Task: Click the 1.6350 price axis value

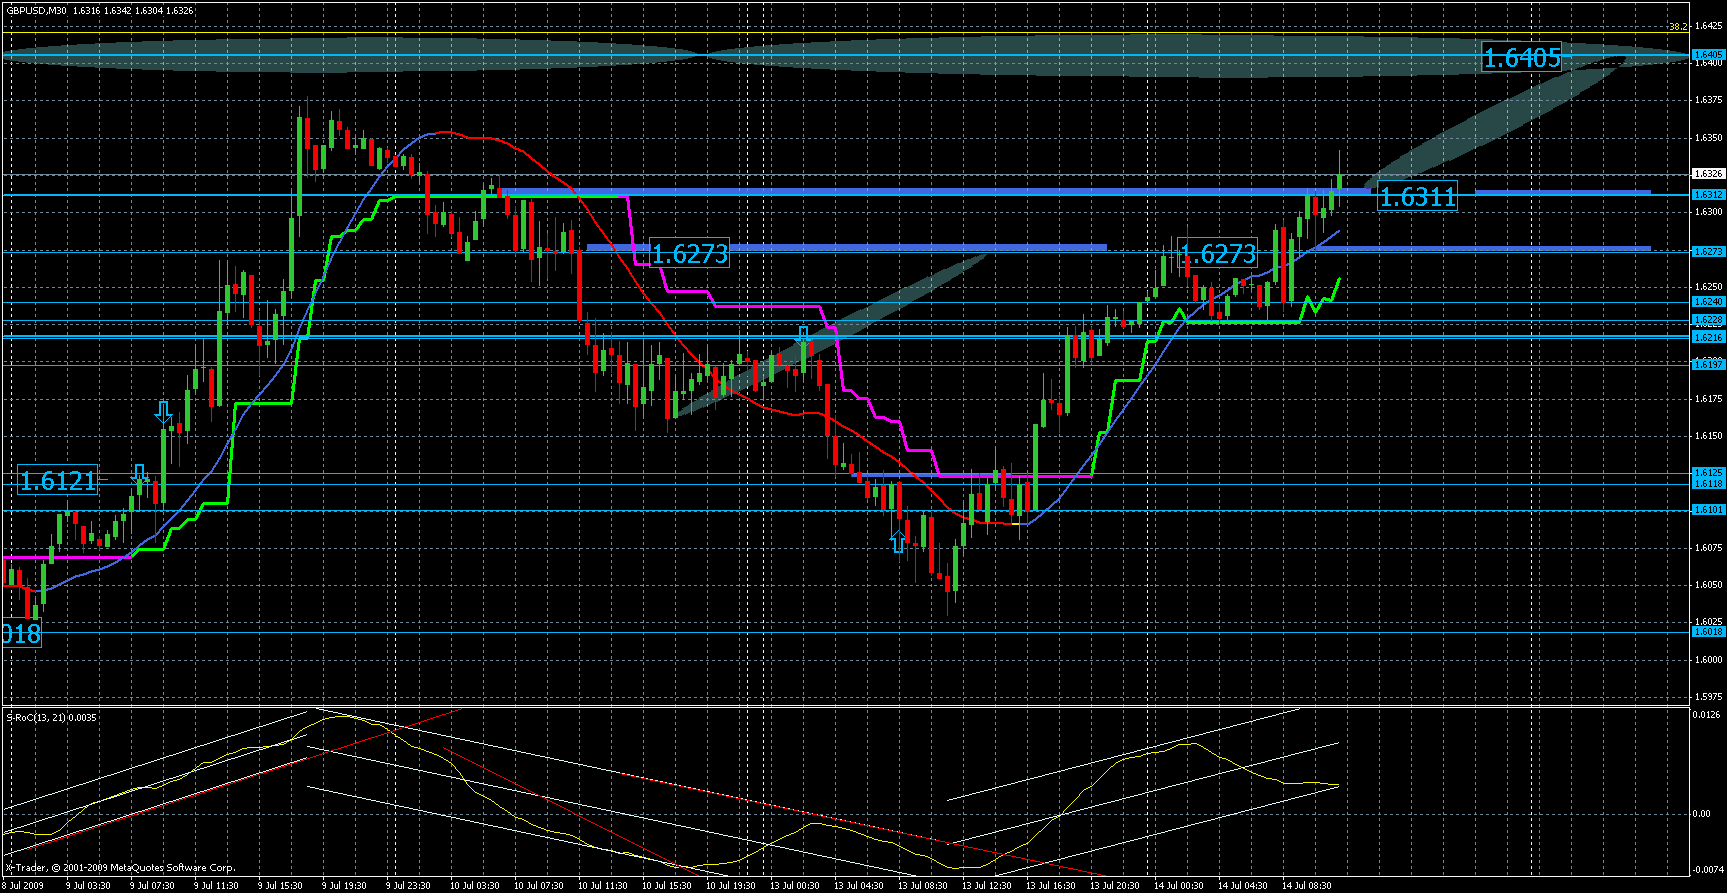Action: (x=1706, y=137)
